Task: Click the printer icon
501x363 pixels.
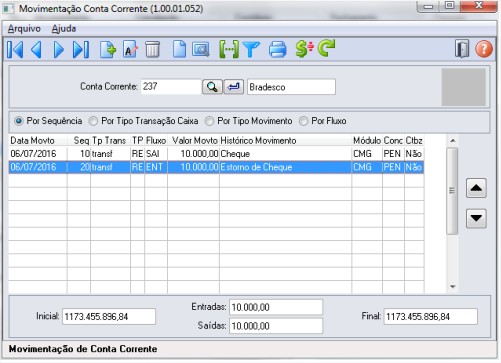Action: coord(277,50)
